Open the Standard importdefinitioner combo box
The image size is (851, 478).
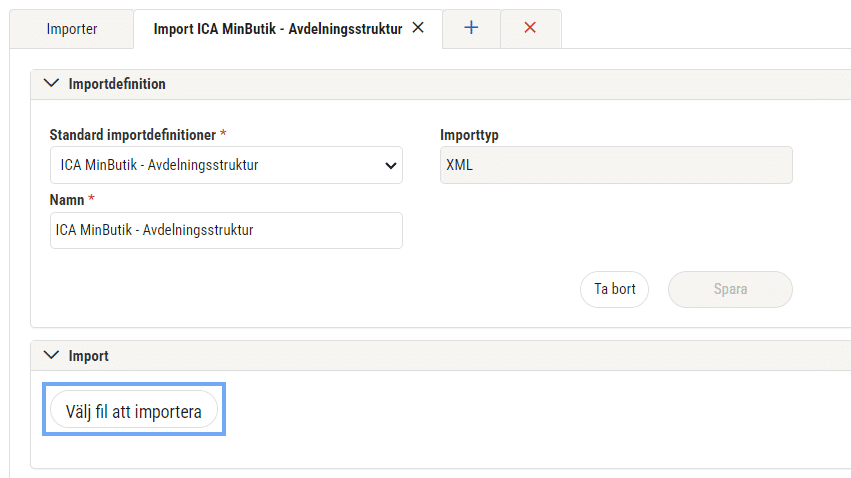click(226, 165)
